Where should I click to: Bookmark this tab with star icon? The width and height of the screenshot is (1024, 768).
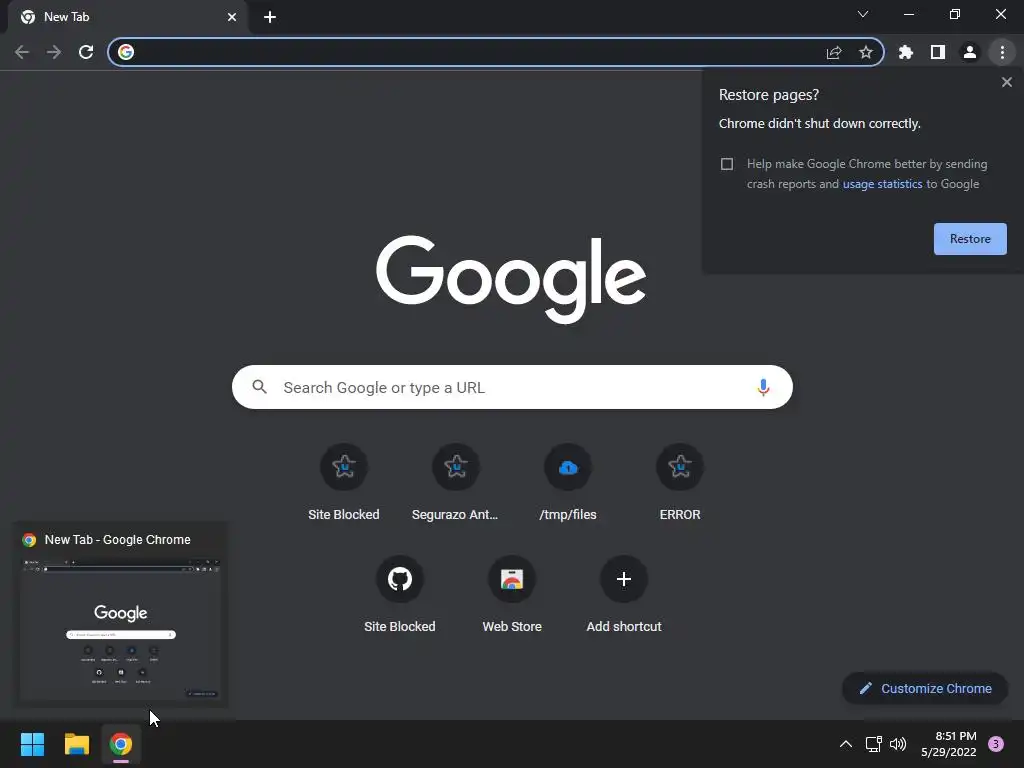[866, 52]
